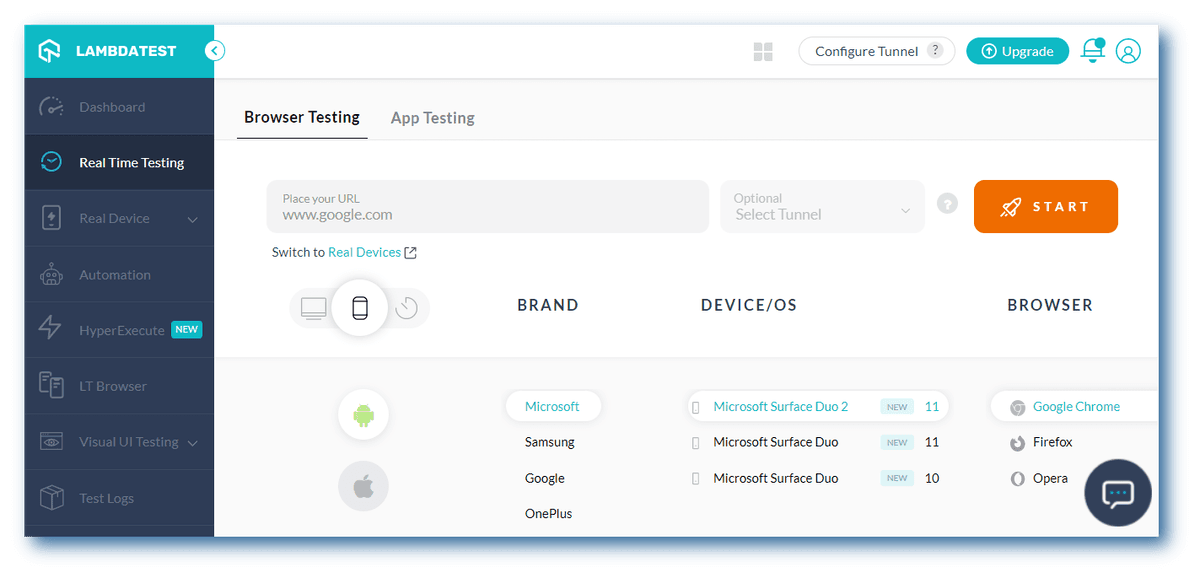Click the tunnel help icon beside Select Tunnel
The image size is (1200, 578).
coord(947,204)
